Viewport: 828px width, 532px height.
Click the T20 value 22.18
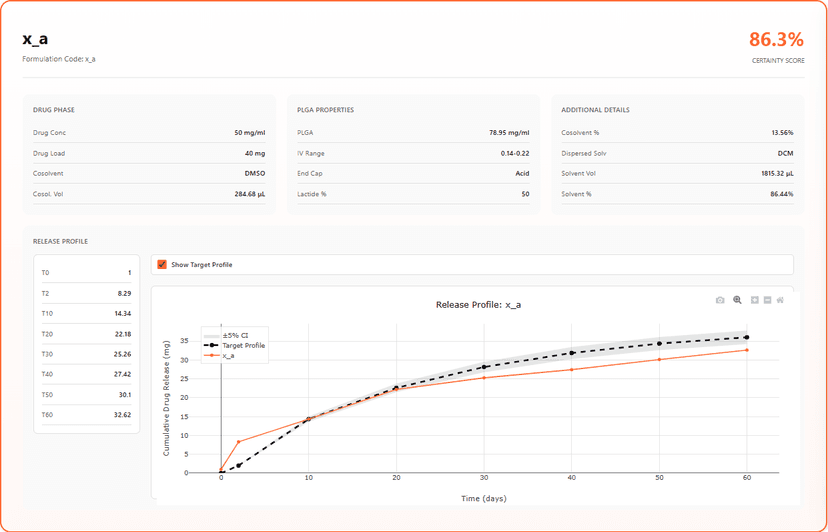(123, 334)
